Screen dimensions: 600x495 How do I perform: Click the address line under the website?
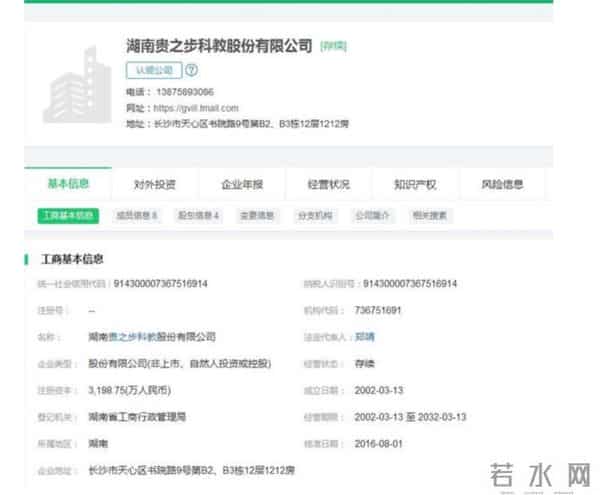point(251,124)
